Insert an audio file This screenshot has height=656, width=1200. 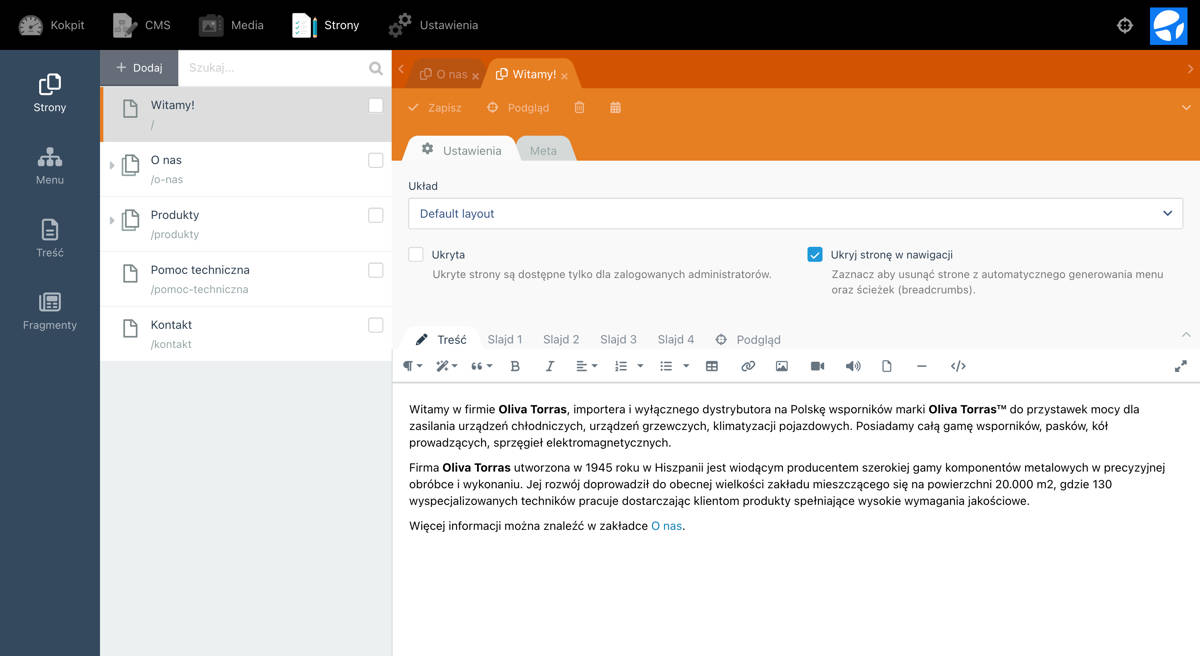coord(852,367)
